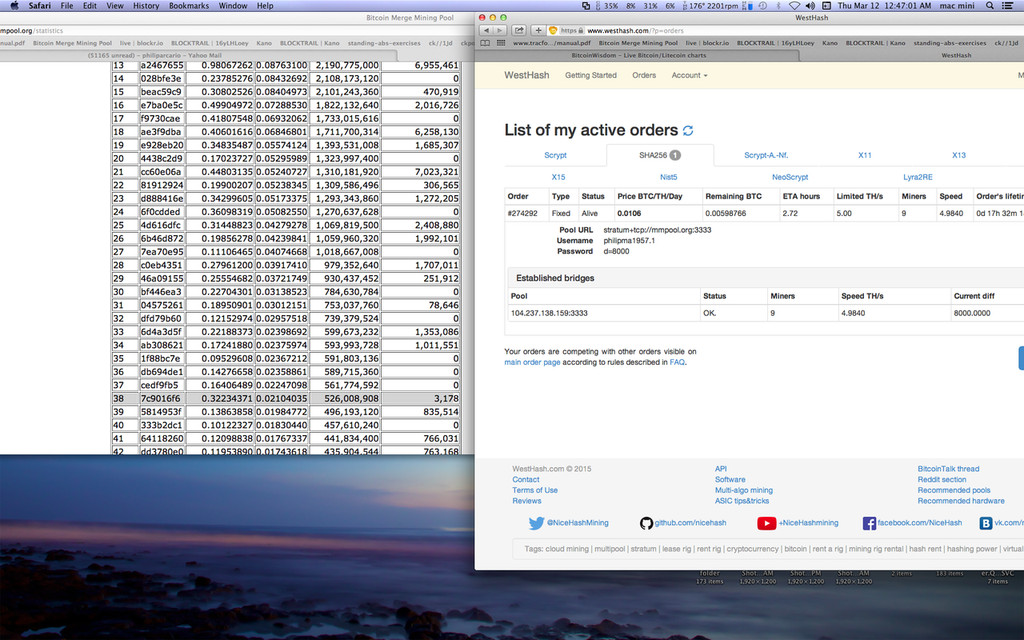Open the Contact footer link
The height and width of the screenshot is (640, 1024).
coord(526,479)
